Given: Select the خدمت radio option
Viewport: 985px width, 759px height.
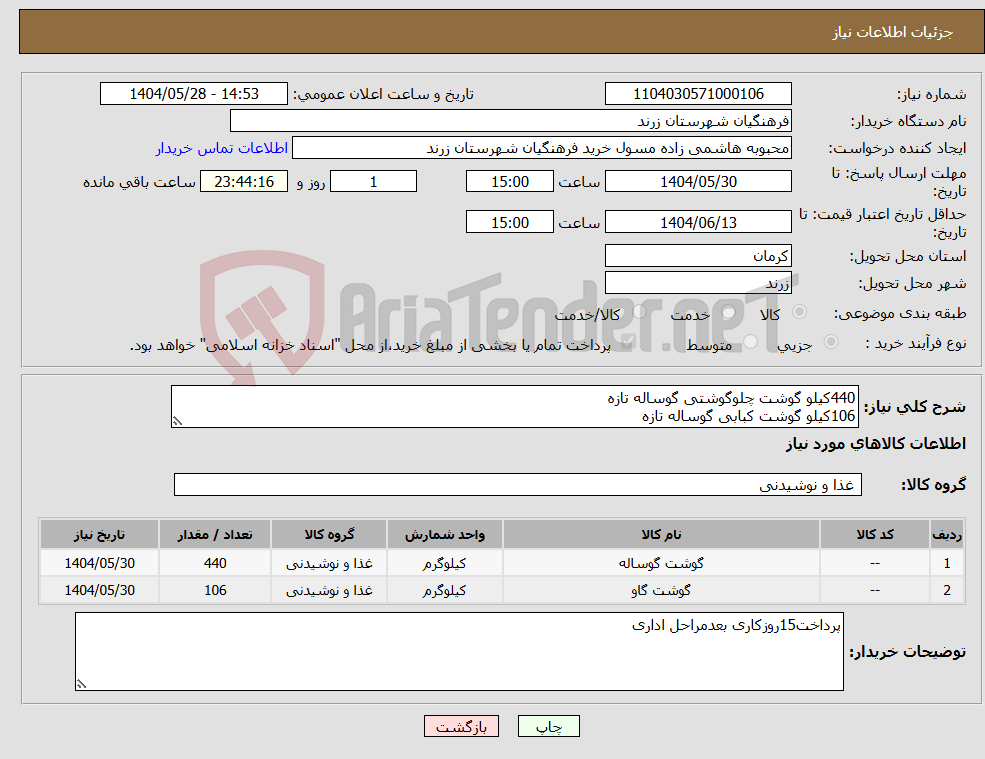Looking at the screenshot, I should tap(729, 312).
